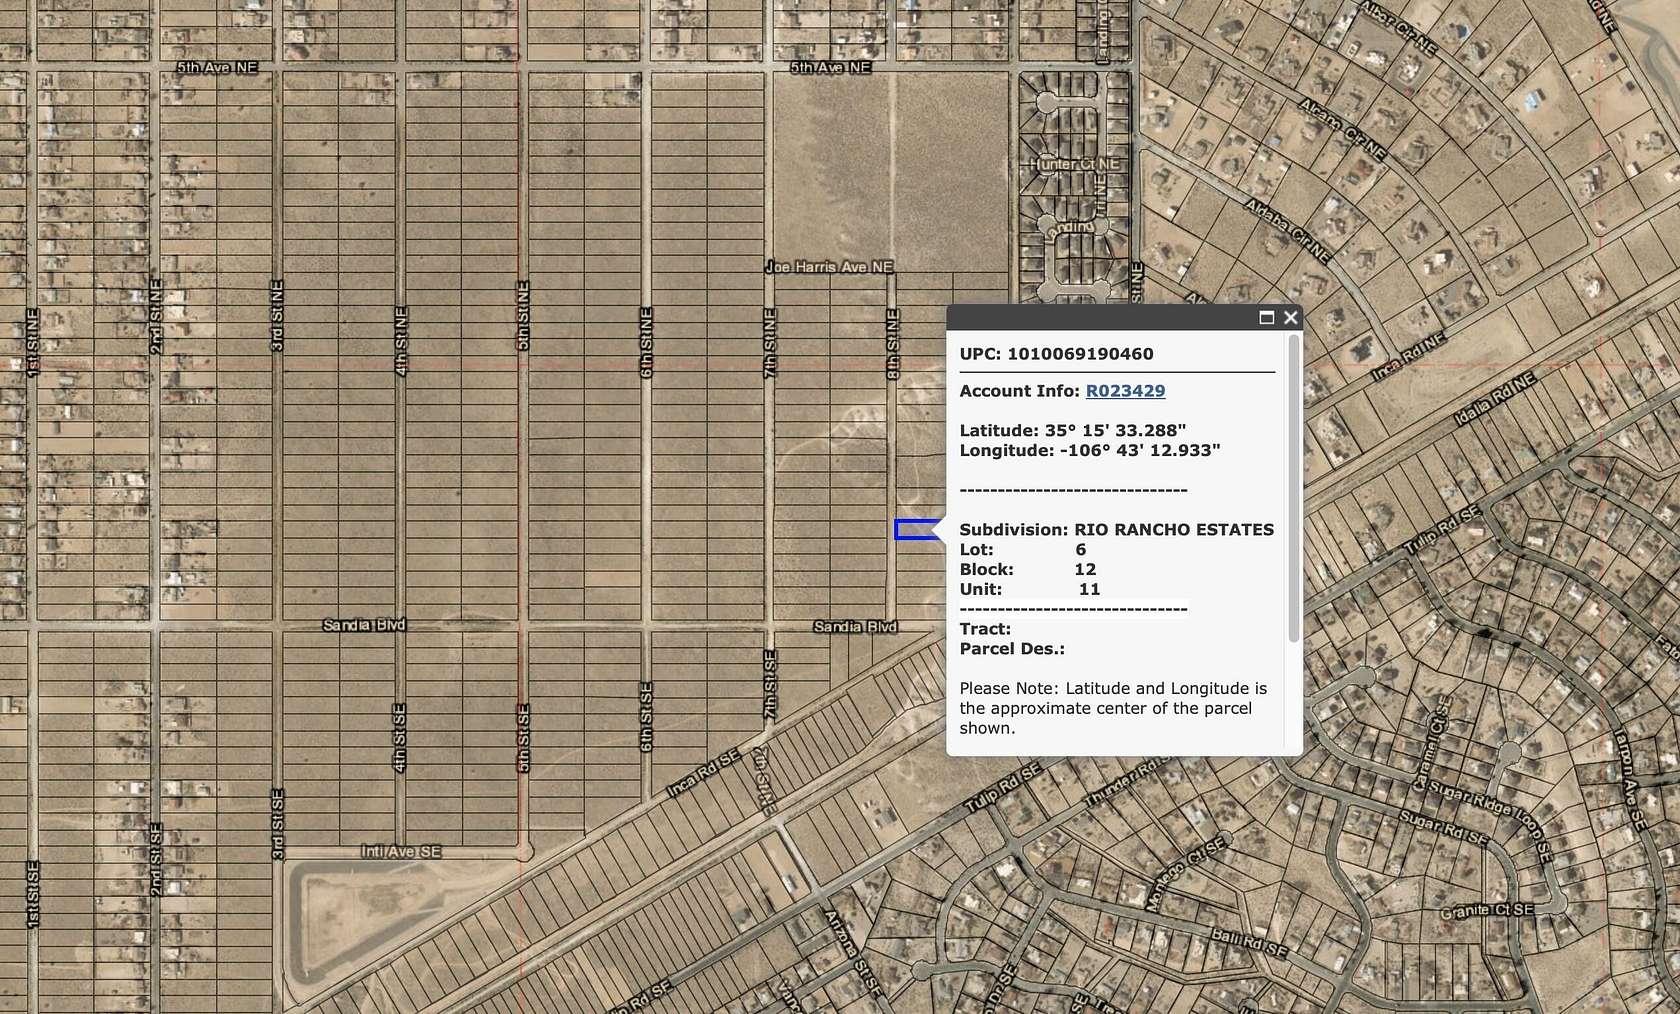Maximize the parcel info popup

(x=1266, y=317)
